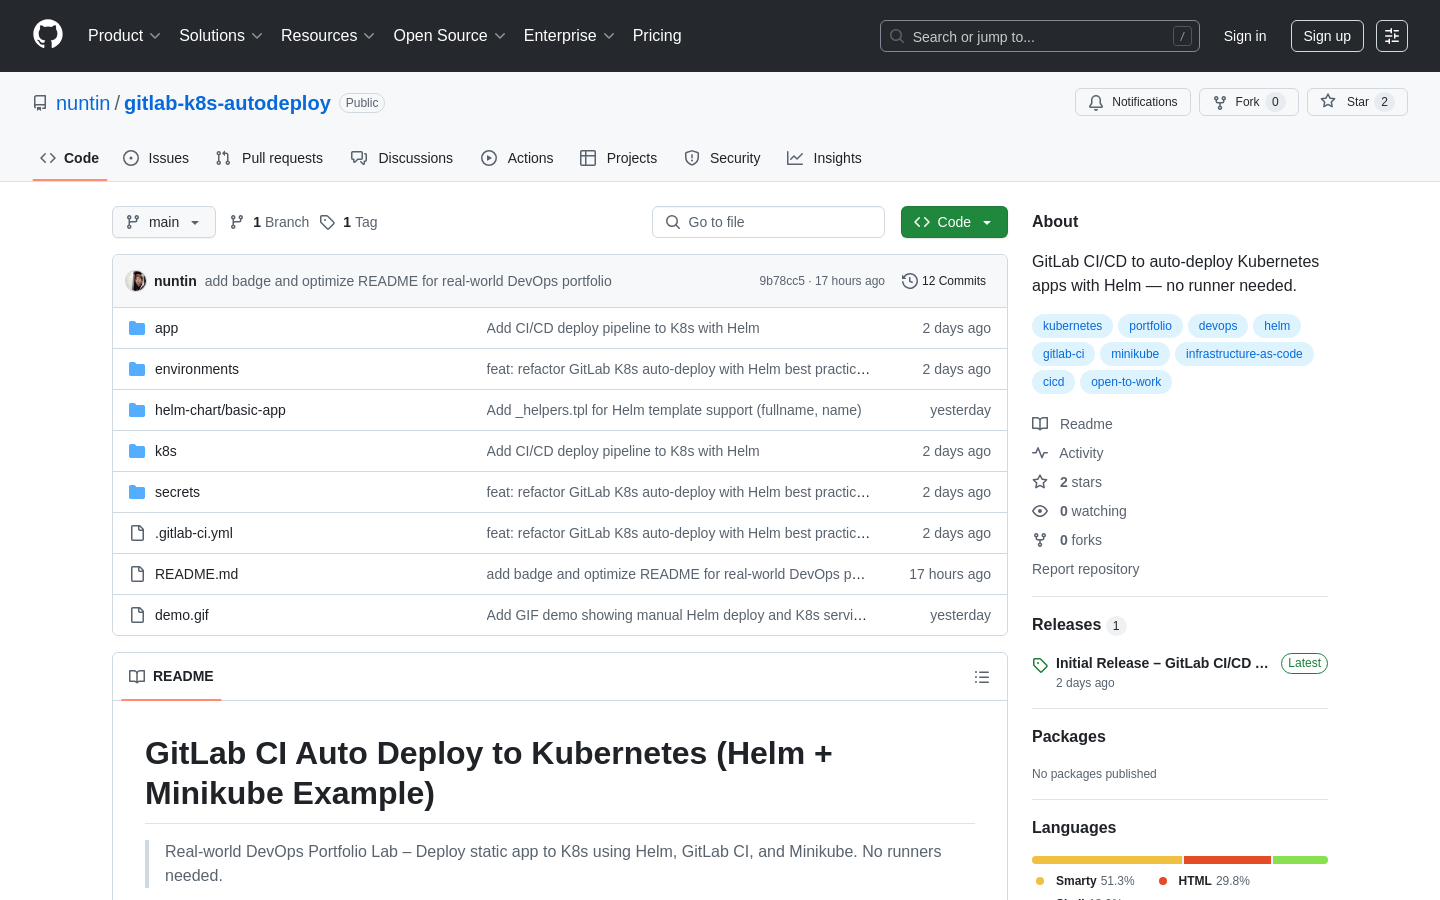
Task: Expand the Solutions menu
Action: click(221, 36)
